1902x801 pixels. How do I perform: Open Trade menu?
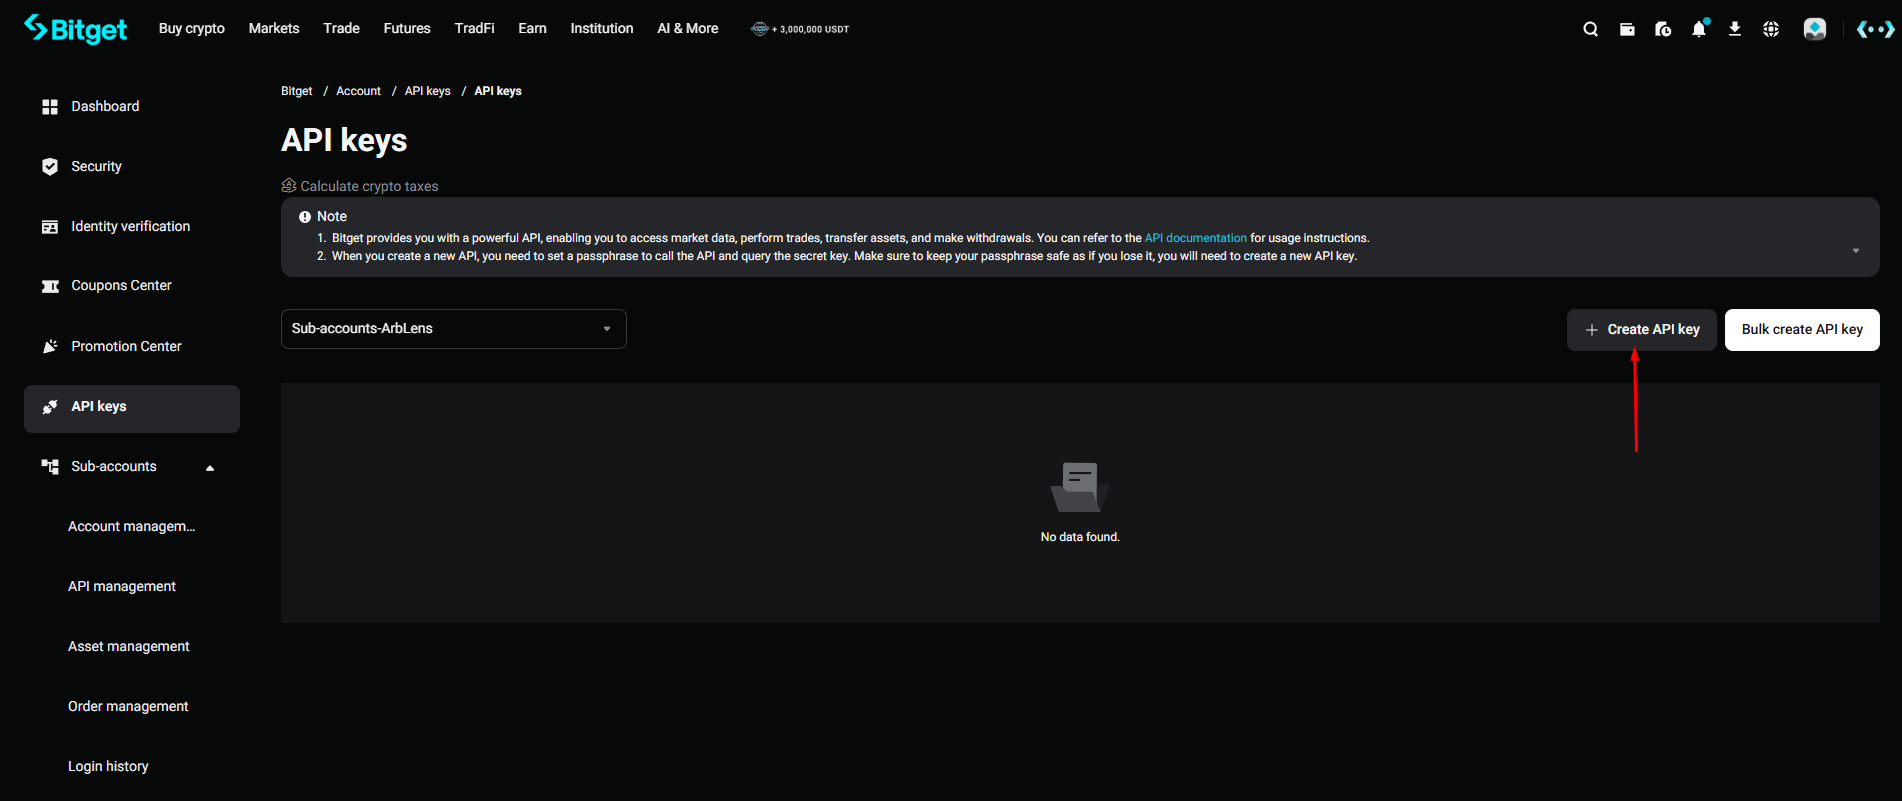(341, 29)
